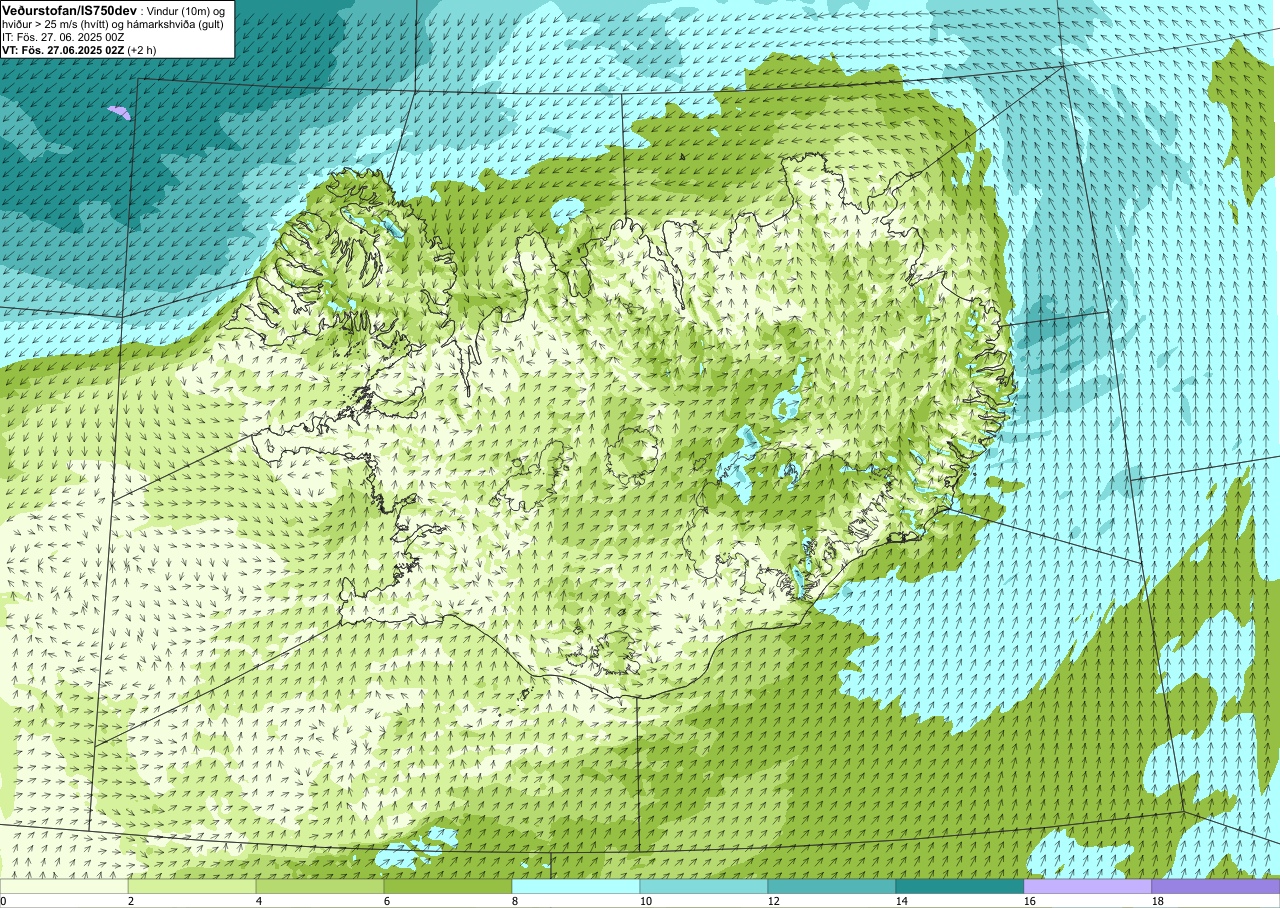
Task: Pick the 10–12 m/s turquoise legend swatch
Action: 704,886
